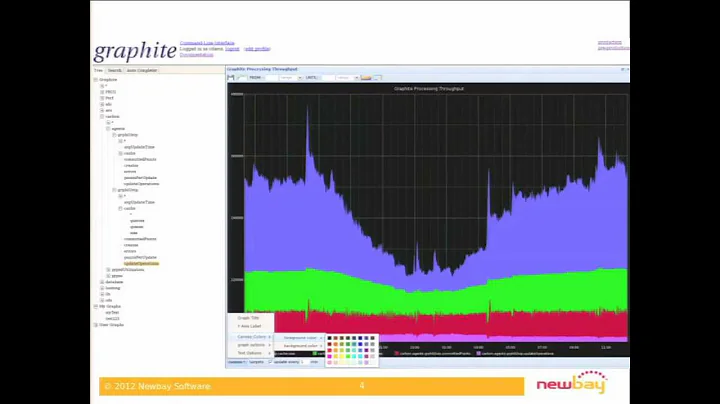Pick the navy blue swatch in top row
Viewport: 720px width, 404px height.
click(360, 338)
